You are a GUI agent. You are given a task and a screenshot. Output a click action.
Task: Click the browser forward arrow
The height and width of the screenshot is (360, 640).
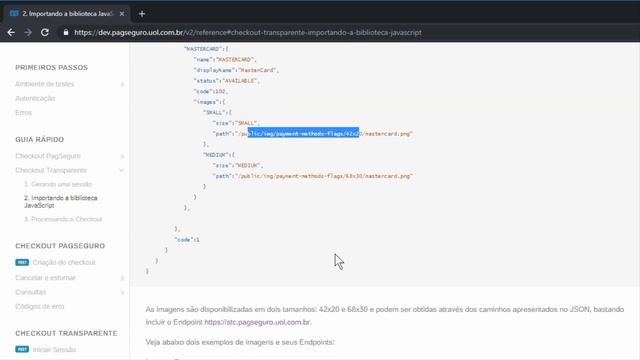point(28,32)
